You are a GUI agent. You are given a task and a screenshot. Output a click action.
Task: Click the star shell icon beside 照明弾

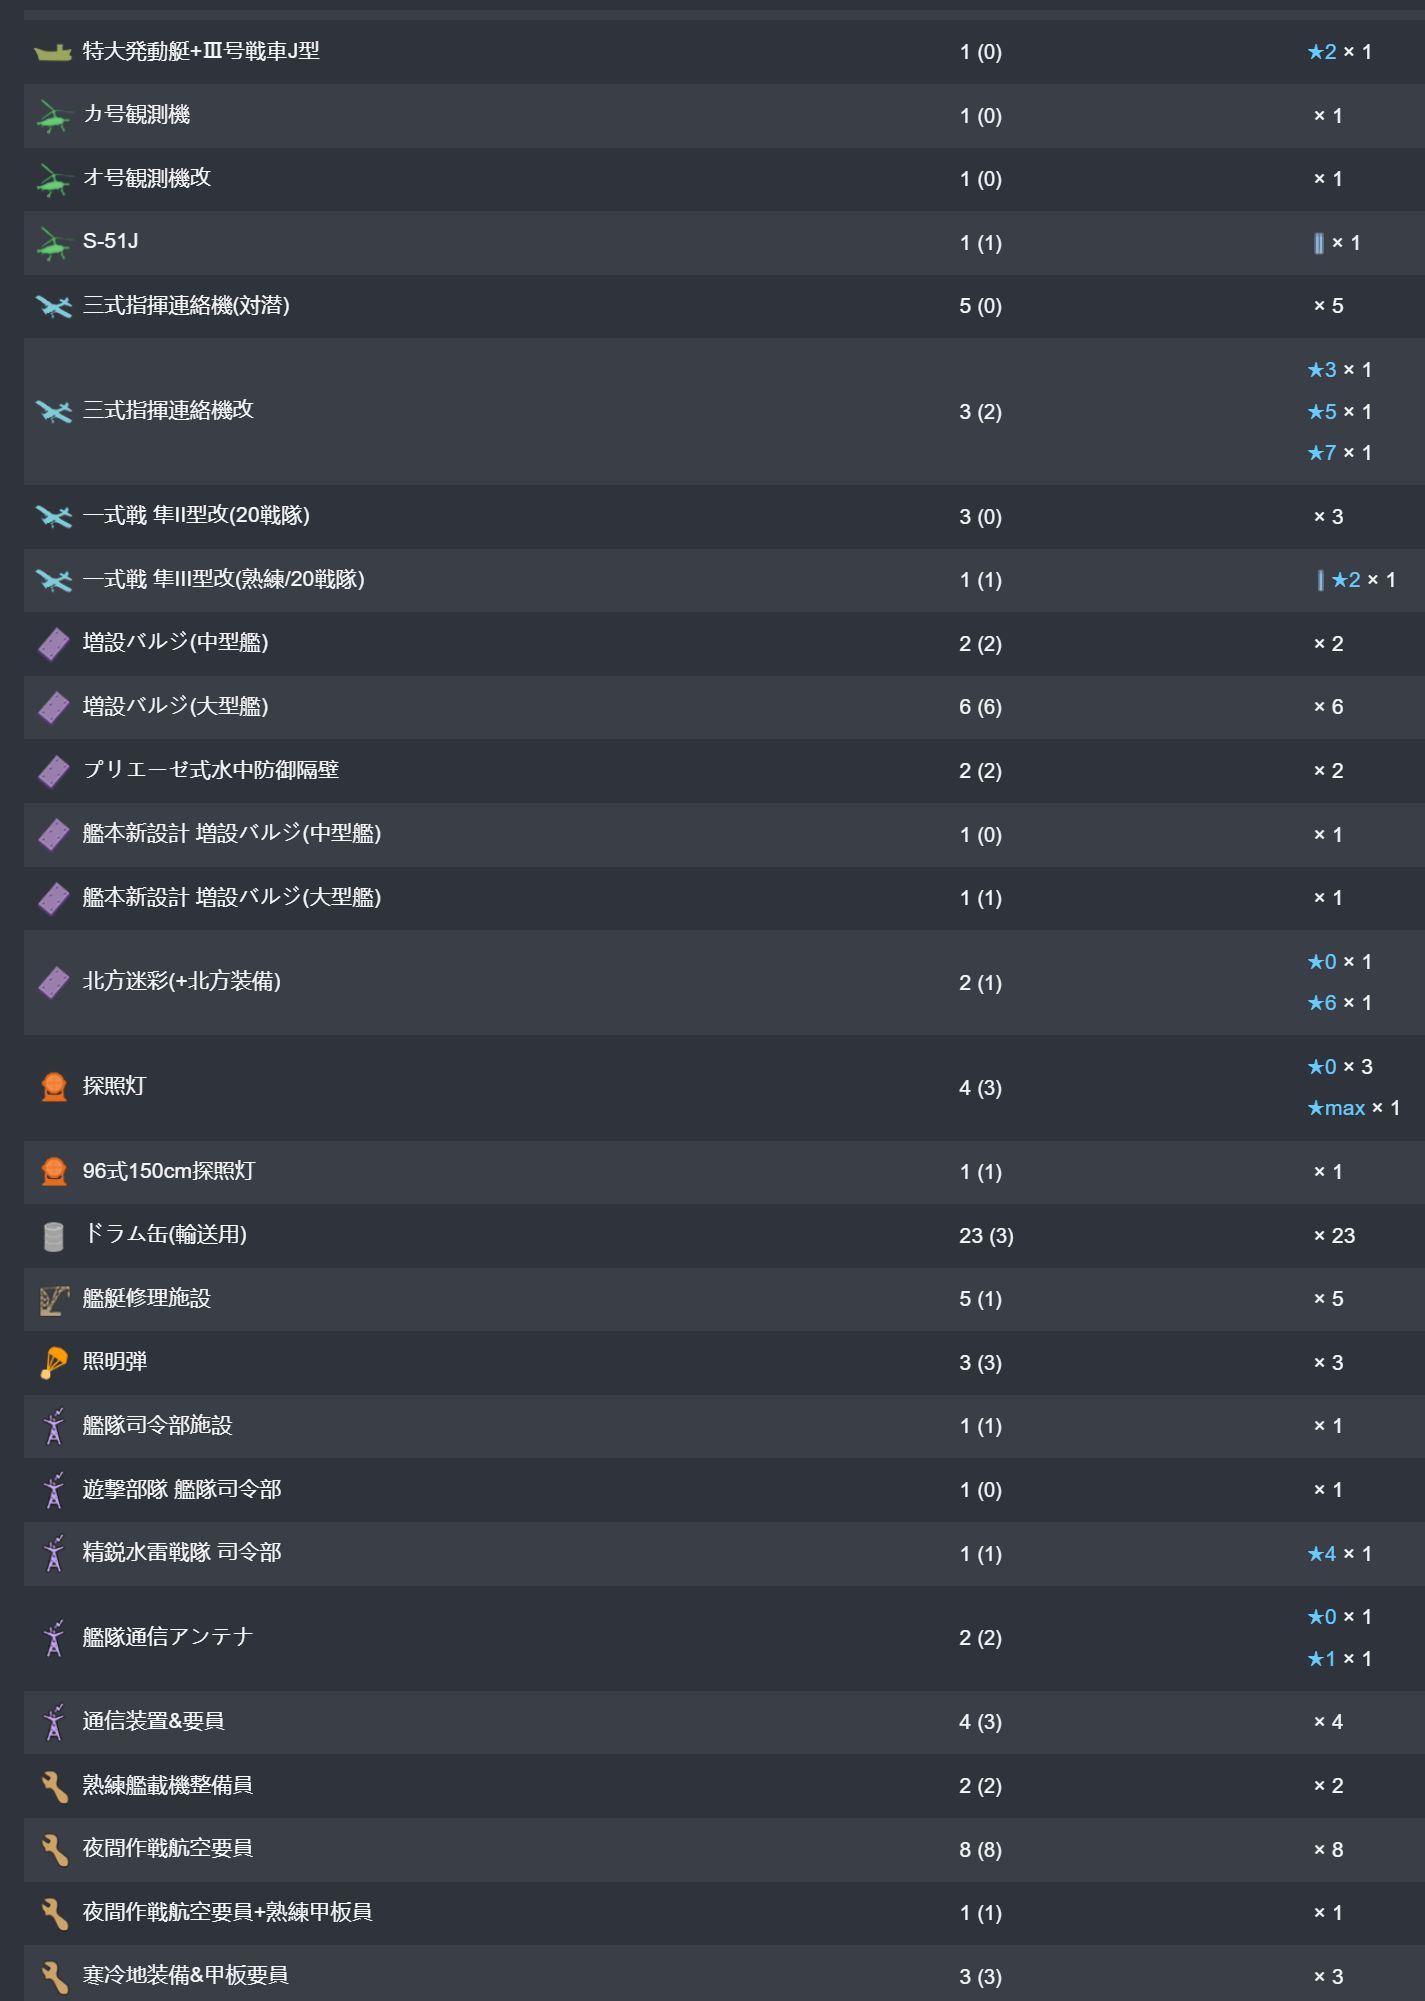click(x=53, y=1363)
